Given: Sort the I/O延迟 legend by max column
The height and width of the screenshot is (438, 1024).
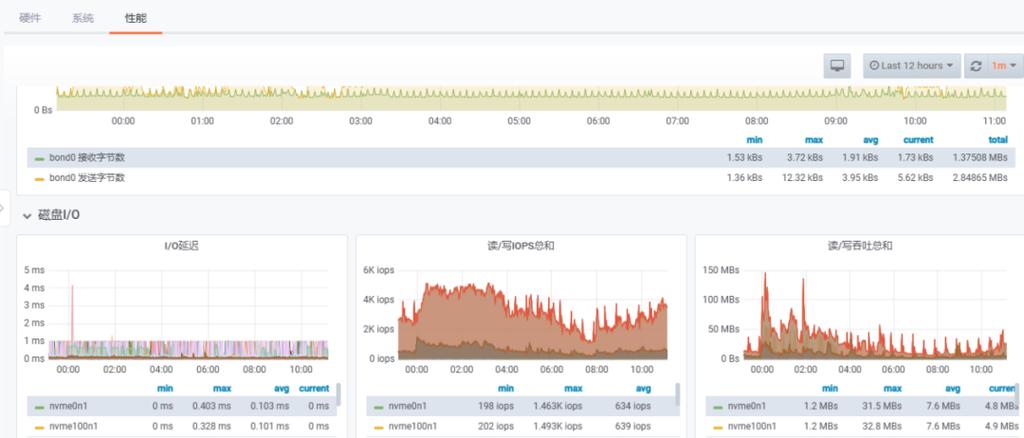Looking at the screenshot, I should point(221,388).
